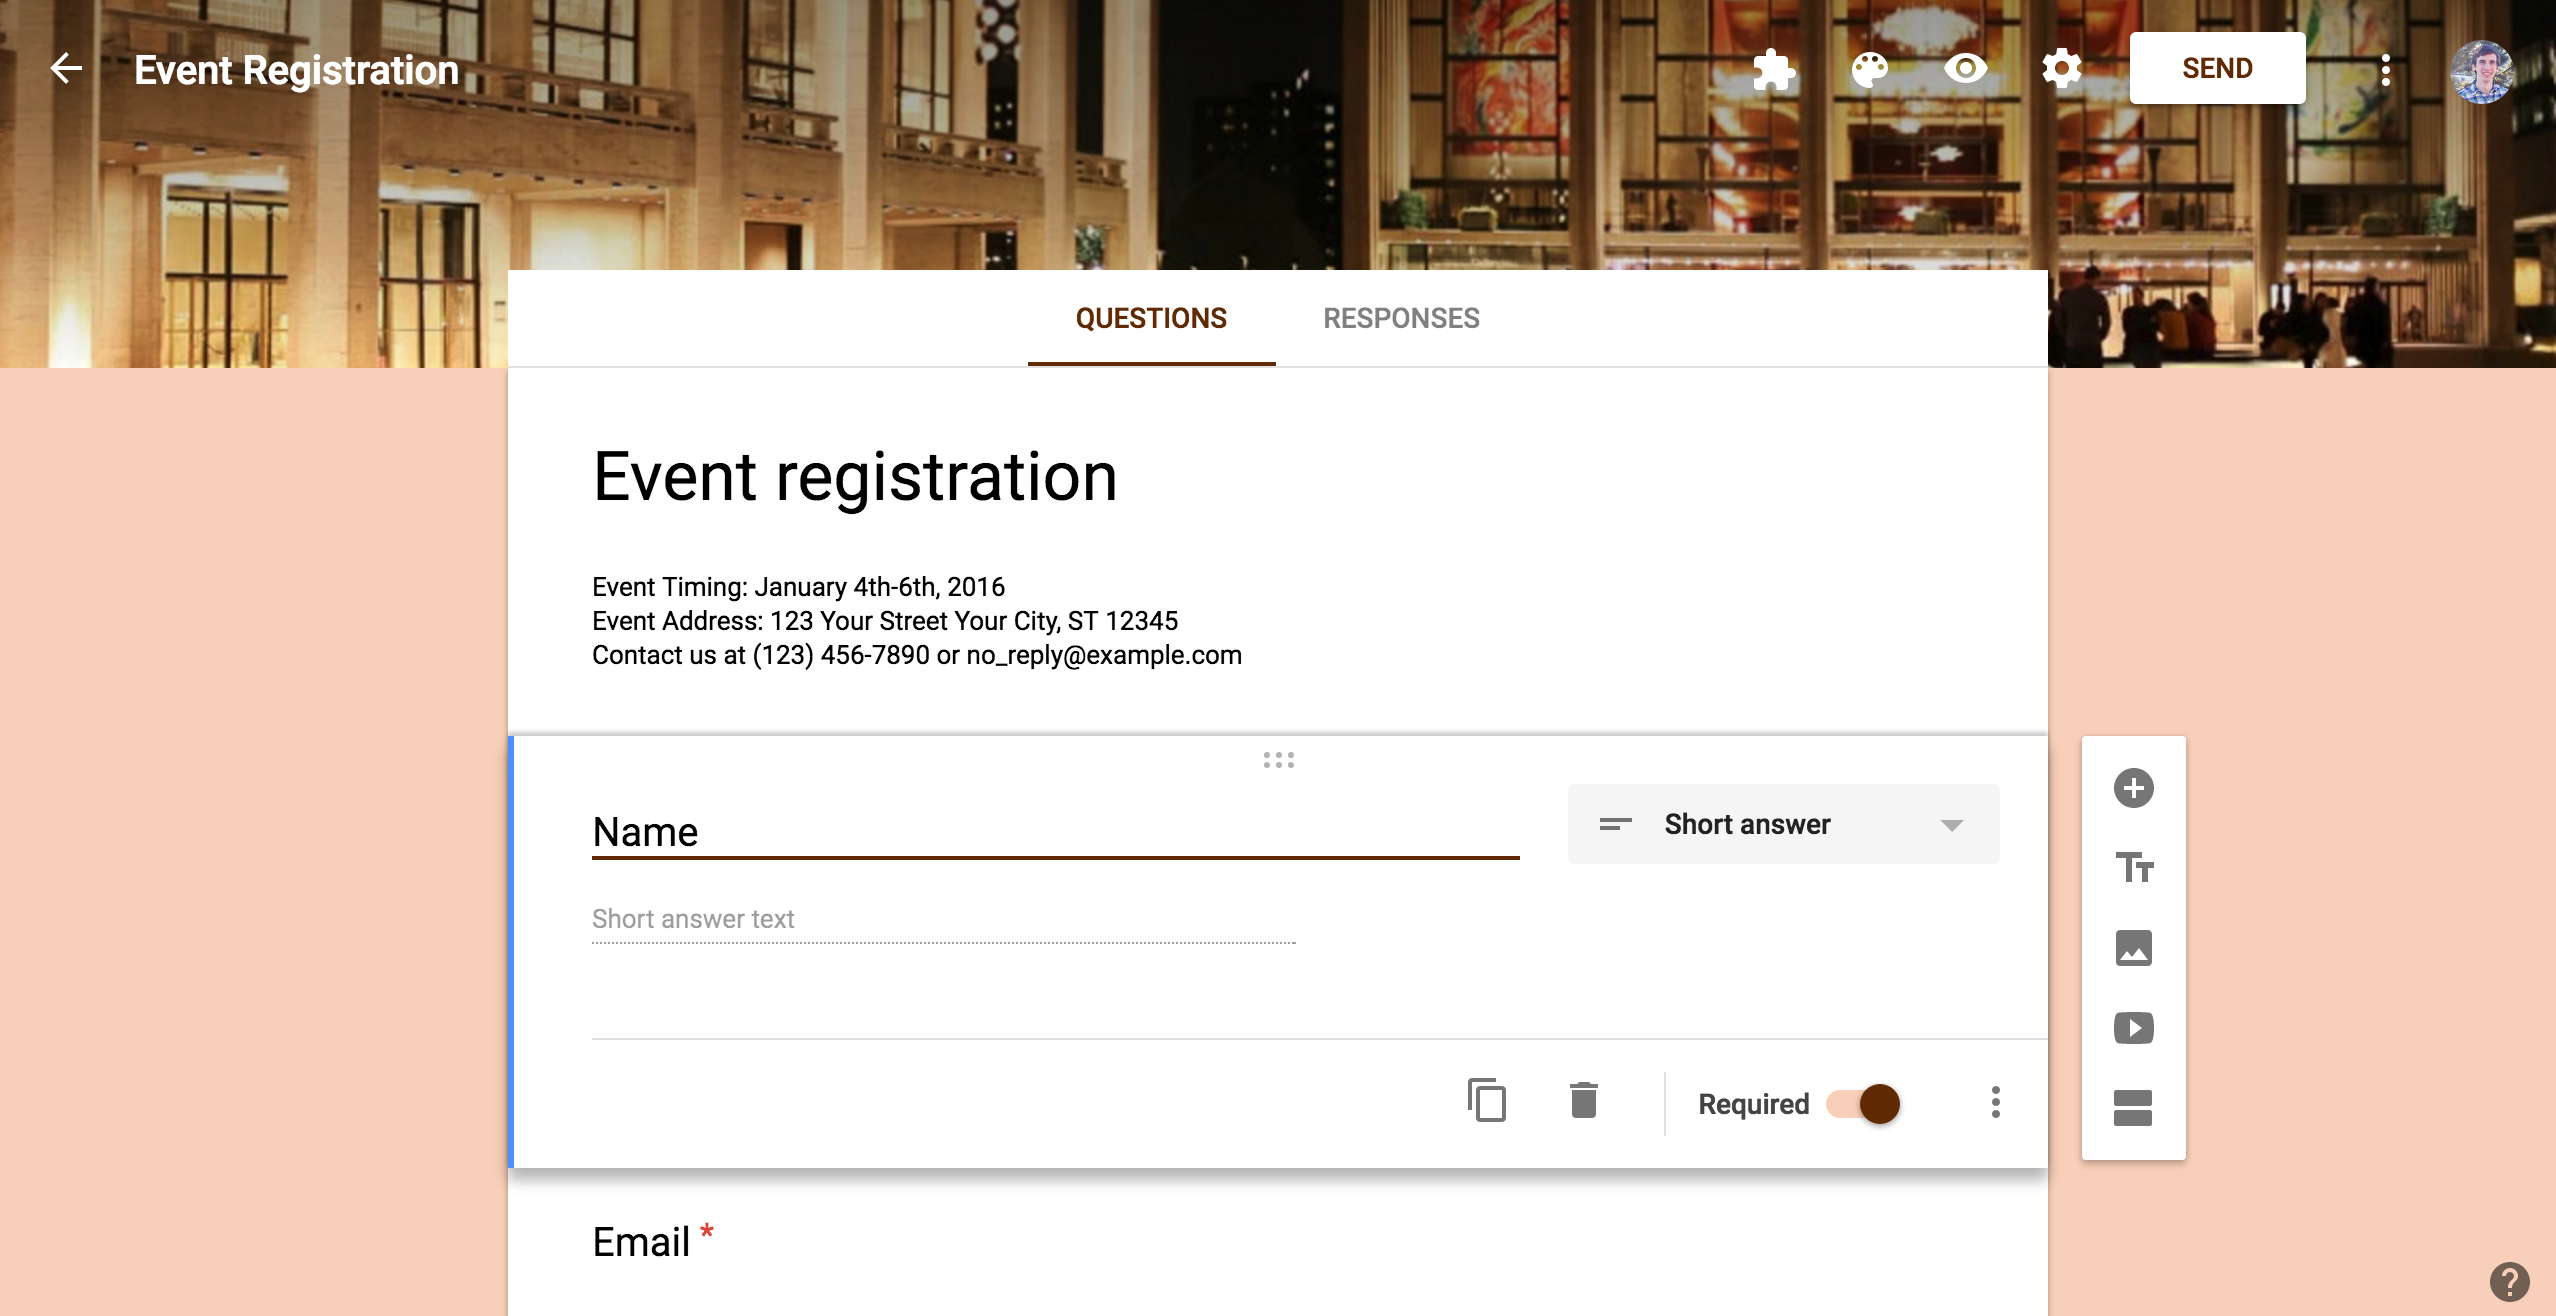Click the Name short answer input field

945,918
